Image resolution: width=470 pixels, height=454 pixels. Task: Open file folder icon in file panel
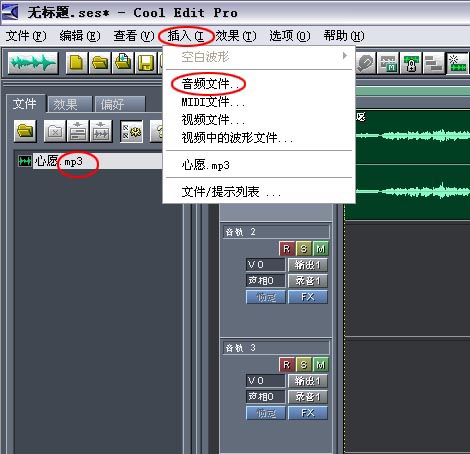(25, 131)
